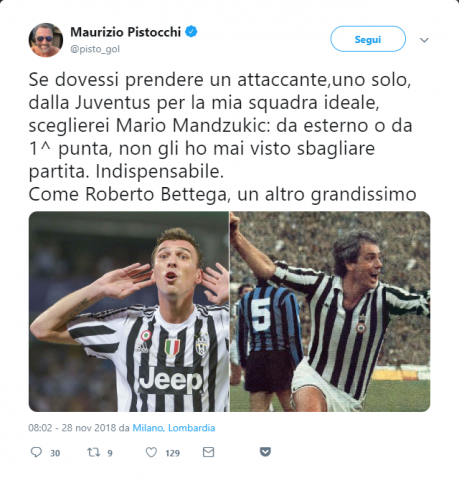This screenshot has width=459, height=480.
Task: Open the Roberto Bettega photo on right
Action: pos(330,311)
